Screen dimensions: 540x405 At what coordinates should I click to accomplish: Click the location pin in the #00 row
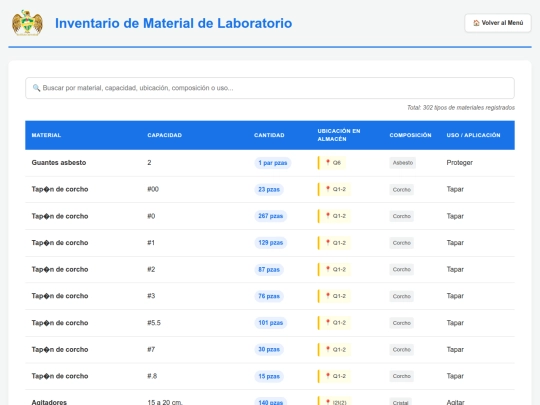coord(328,189)
